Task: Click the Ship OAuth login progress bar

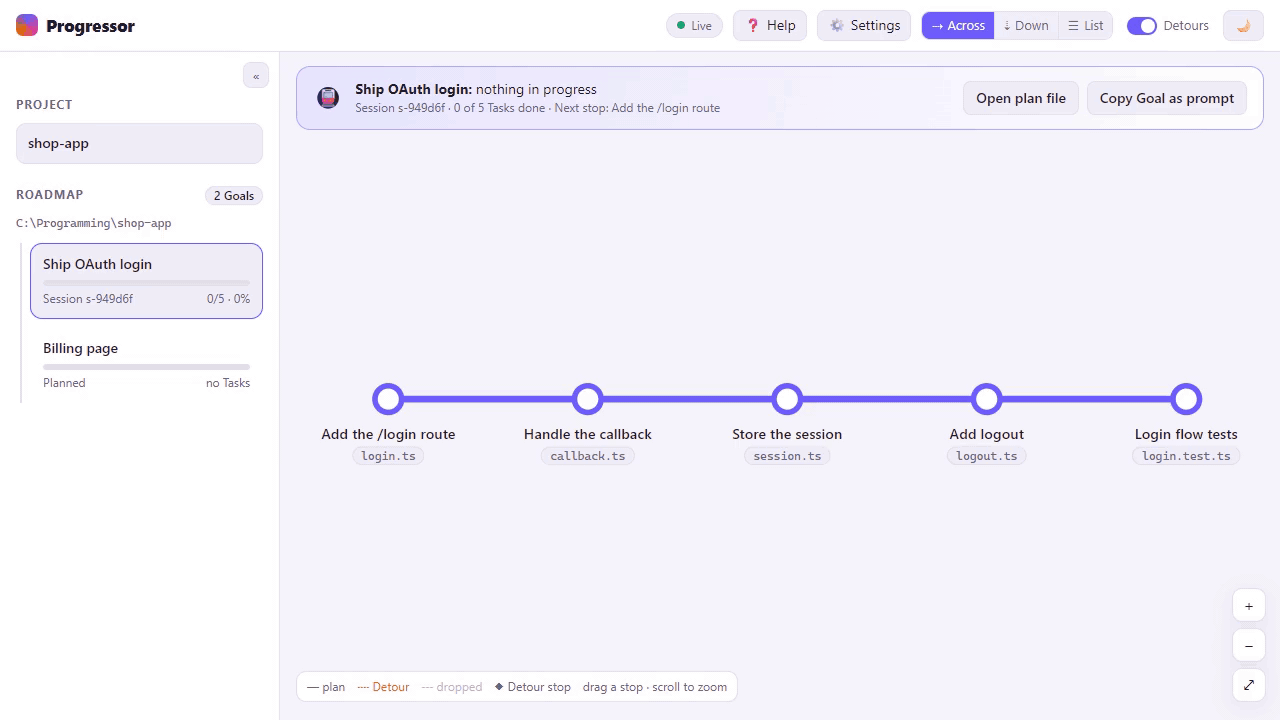Action: (146, 283)
